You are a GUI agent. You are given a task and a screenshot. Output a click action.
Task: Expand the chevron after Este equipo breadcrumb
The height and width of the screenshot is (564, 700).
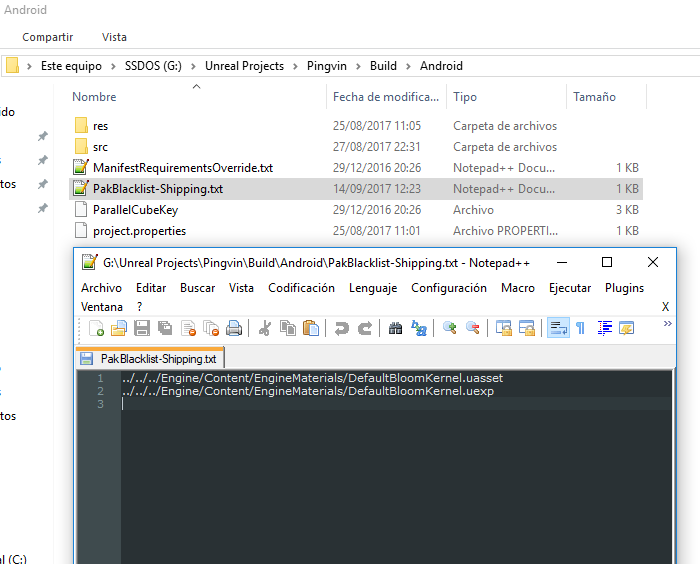point(113,66)
